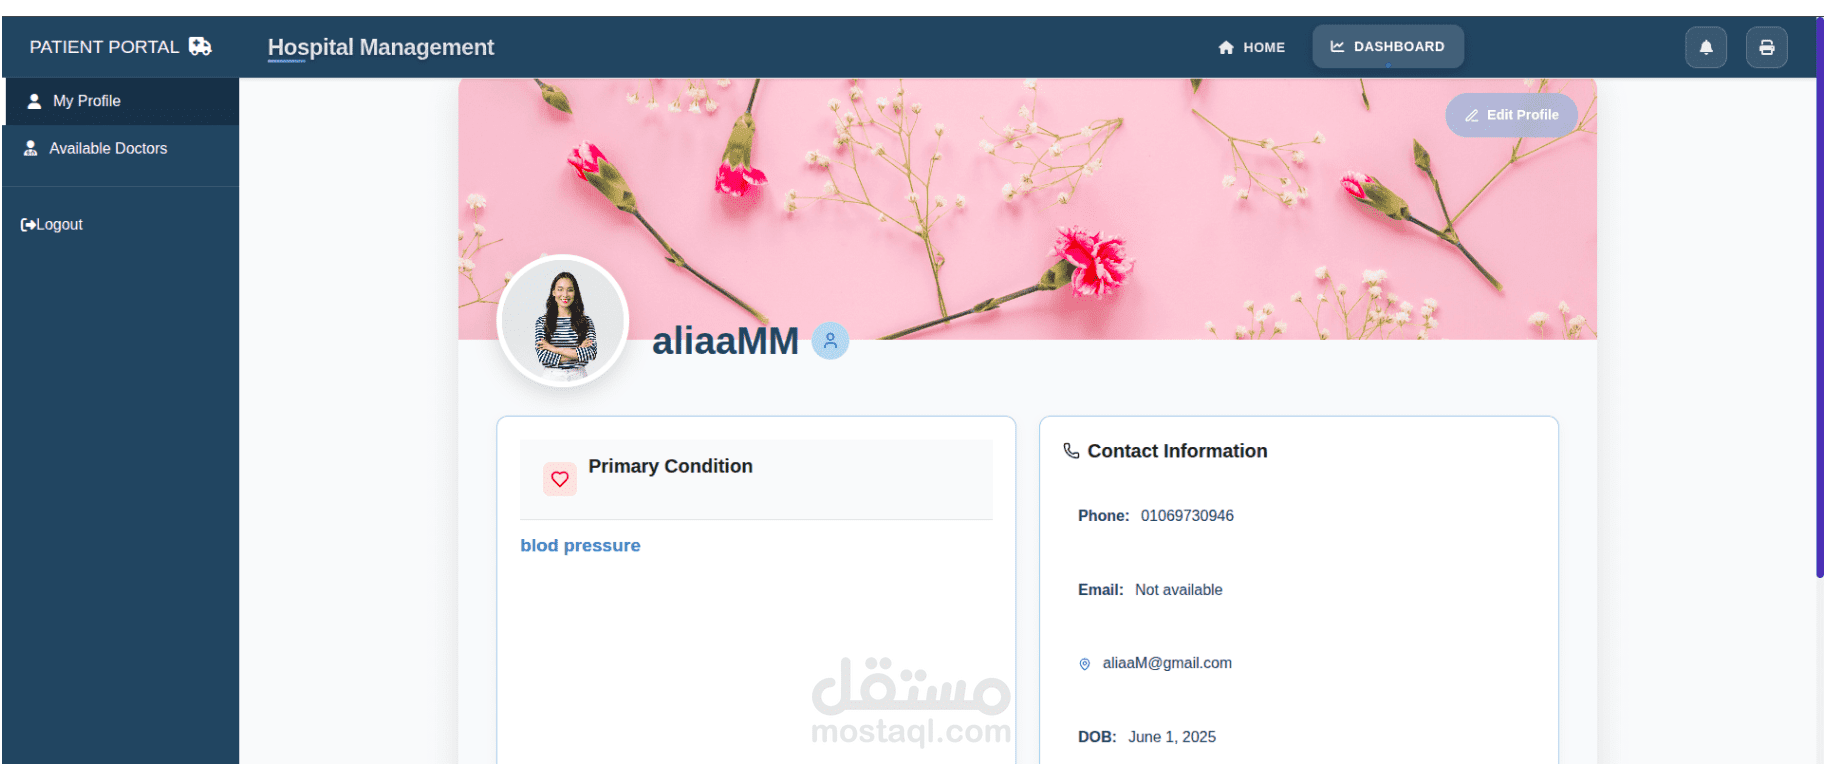
Task: Click the Edit Profile button
Action: [x=1512, y=115]
